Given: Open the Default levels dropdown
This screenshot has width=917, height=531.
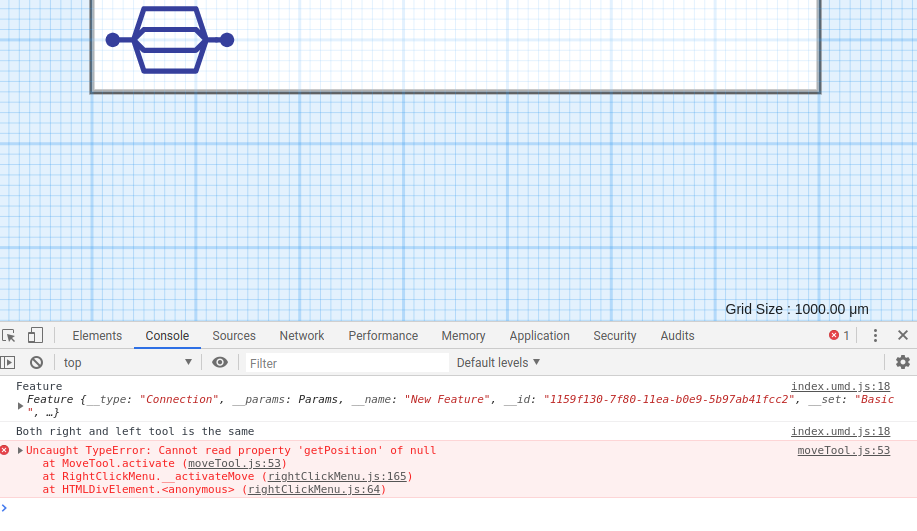Looking at the screenshot, I should tap(498, 363).
